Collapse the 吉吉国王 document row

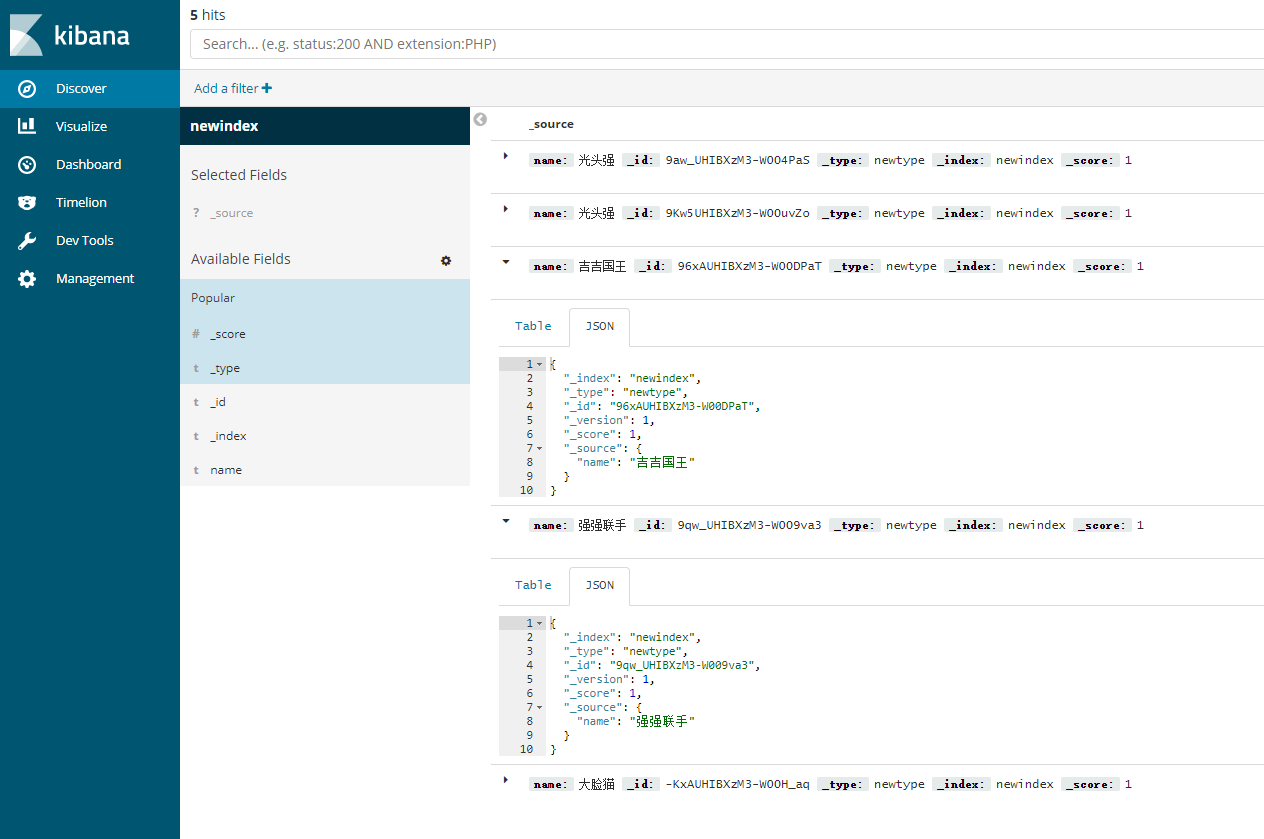506,262
